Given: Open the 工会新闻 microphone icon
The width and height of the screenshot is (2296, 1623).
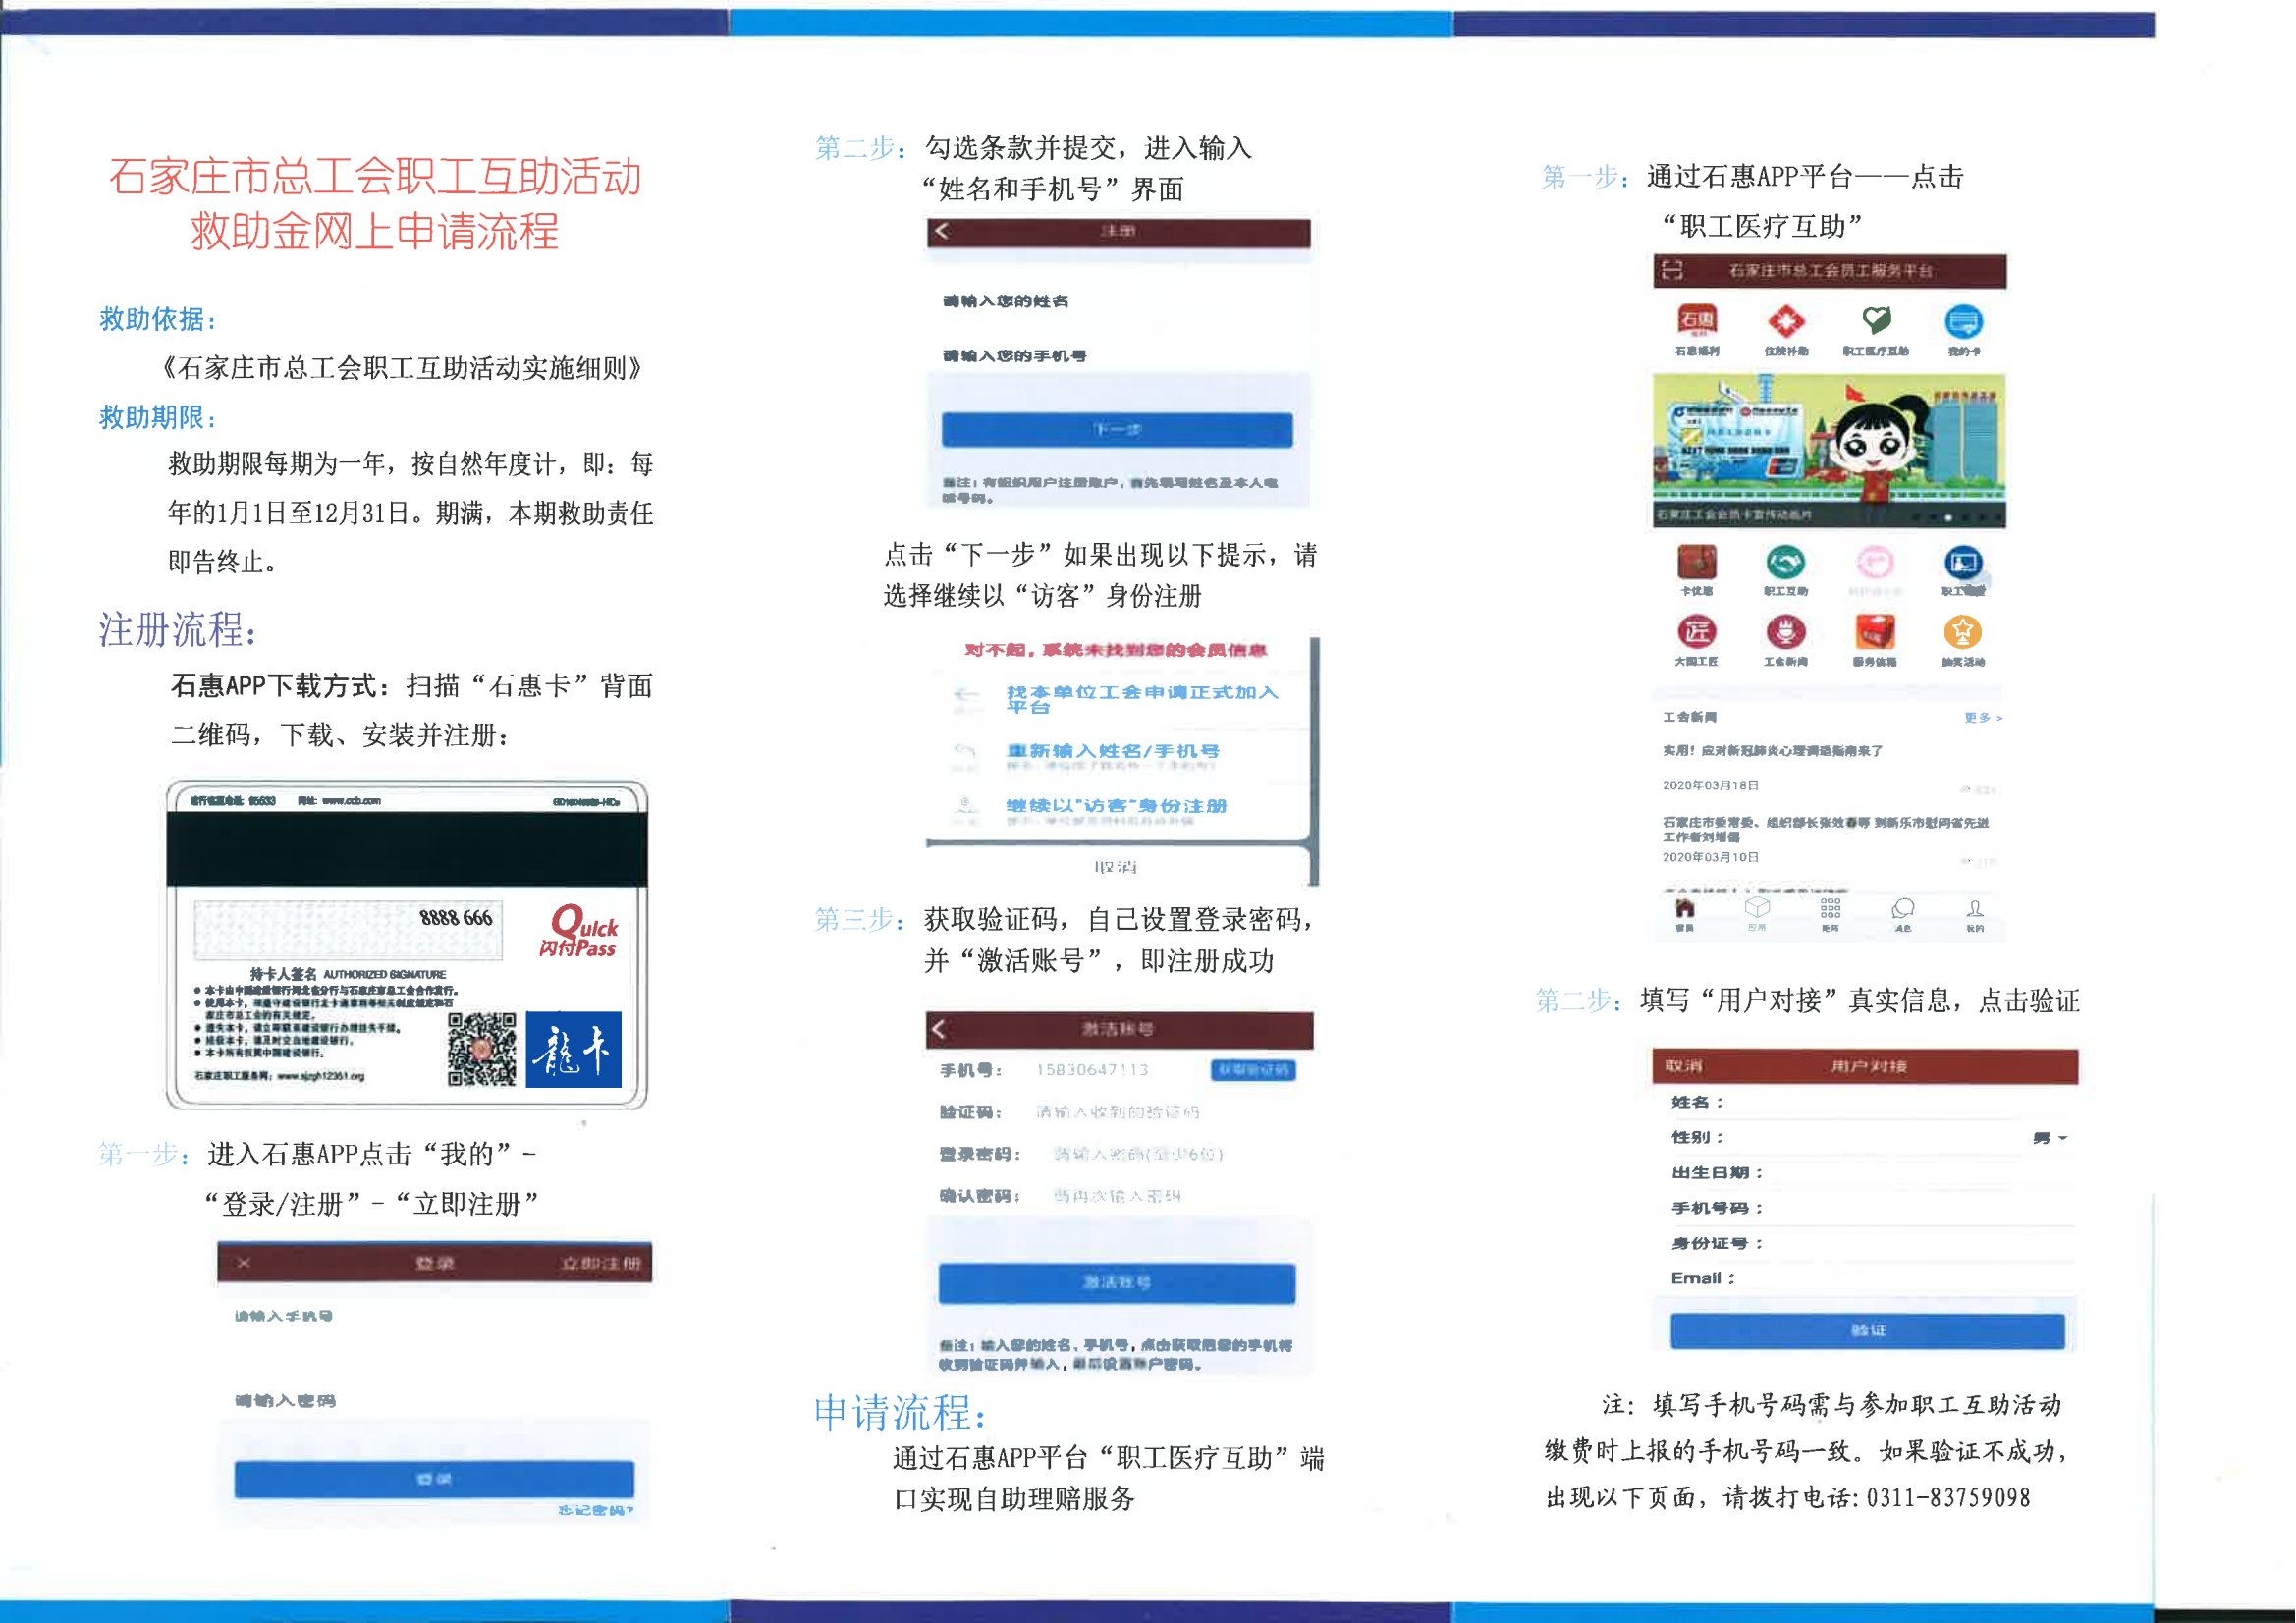Looking at the screenshot, I should [1786, 633].
